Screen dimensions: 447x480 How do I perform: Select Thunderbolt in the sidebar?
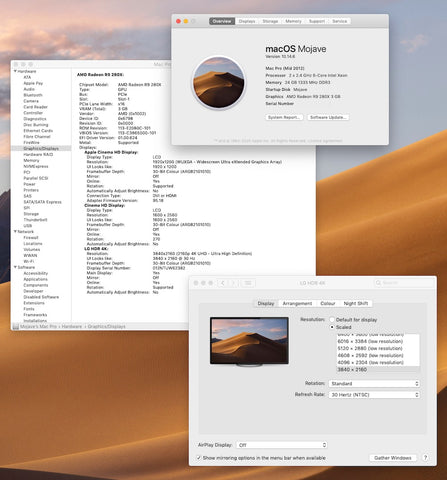pyautogui.click(x=35, y=220)
